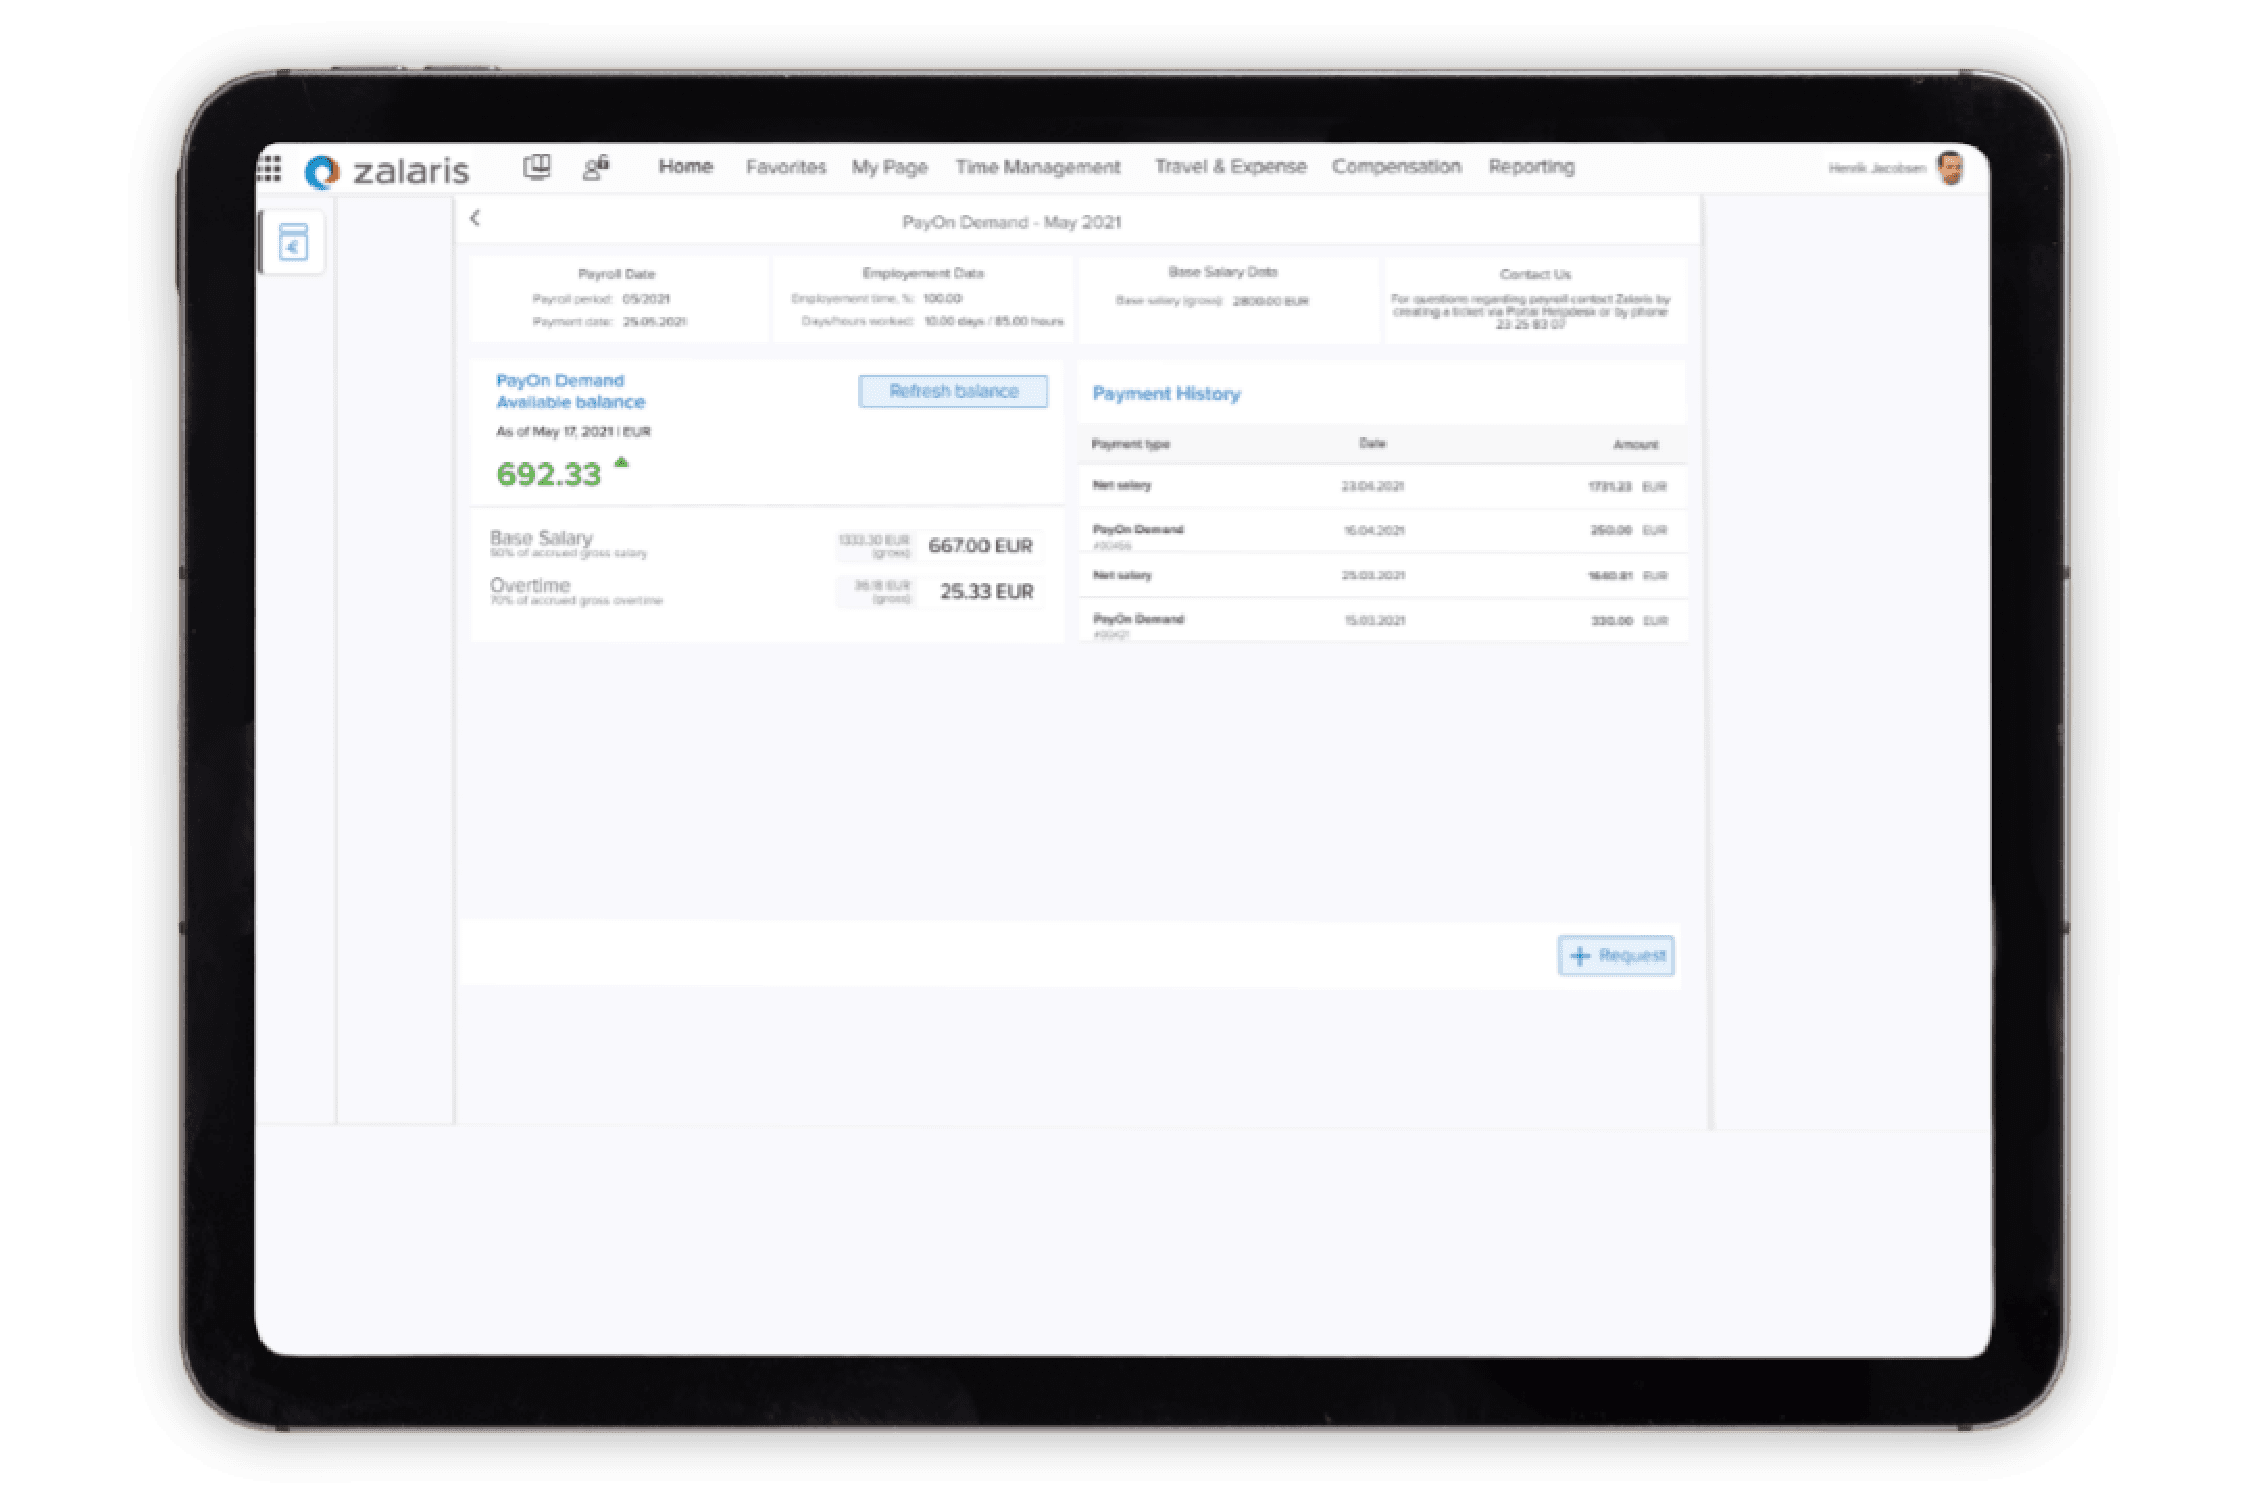Click the plus icon on the Request button
2250x1500 pixels.
pyautogui.click(x=1581, y=956)
